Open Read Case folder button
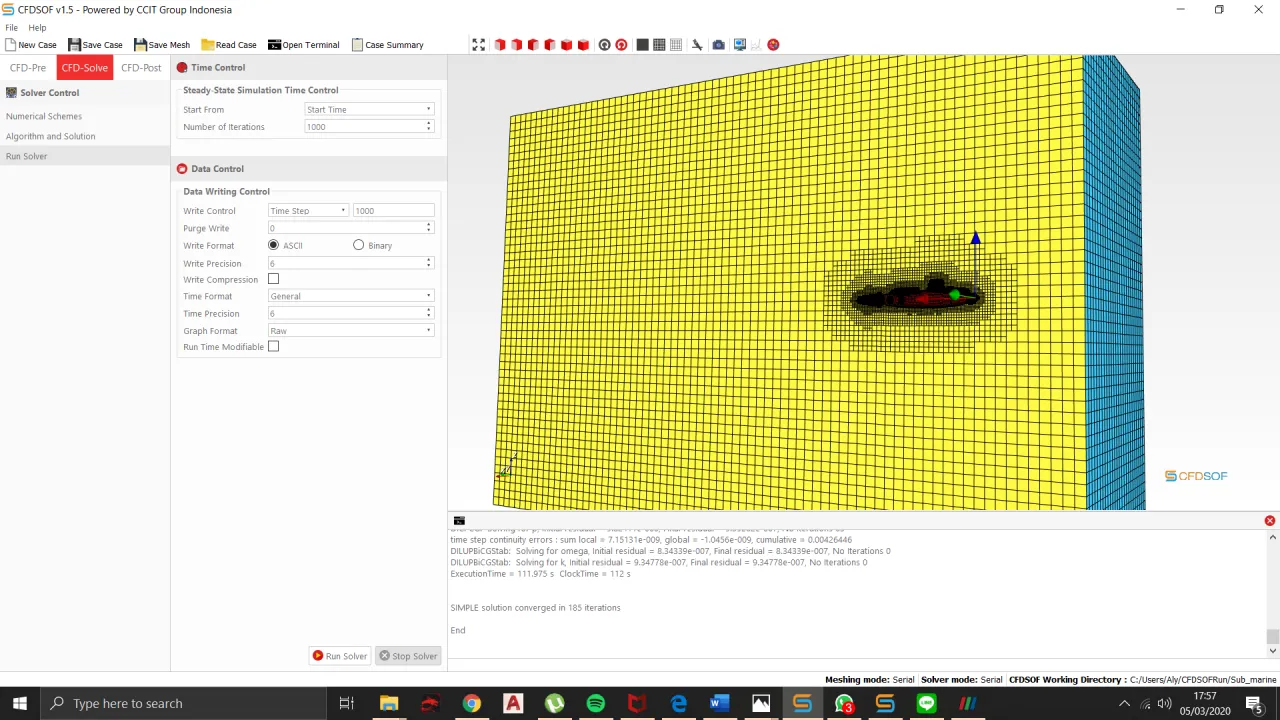The height and width of the screenshot is (720, 1280). click(x=229, y=45)
